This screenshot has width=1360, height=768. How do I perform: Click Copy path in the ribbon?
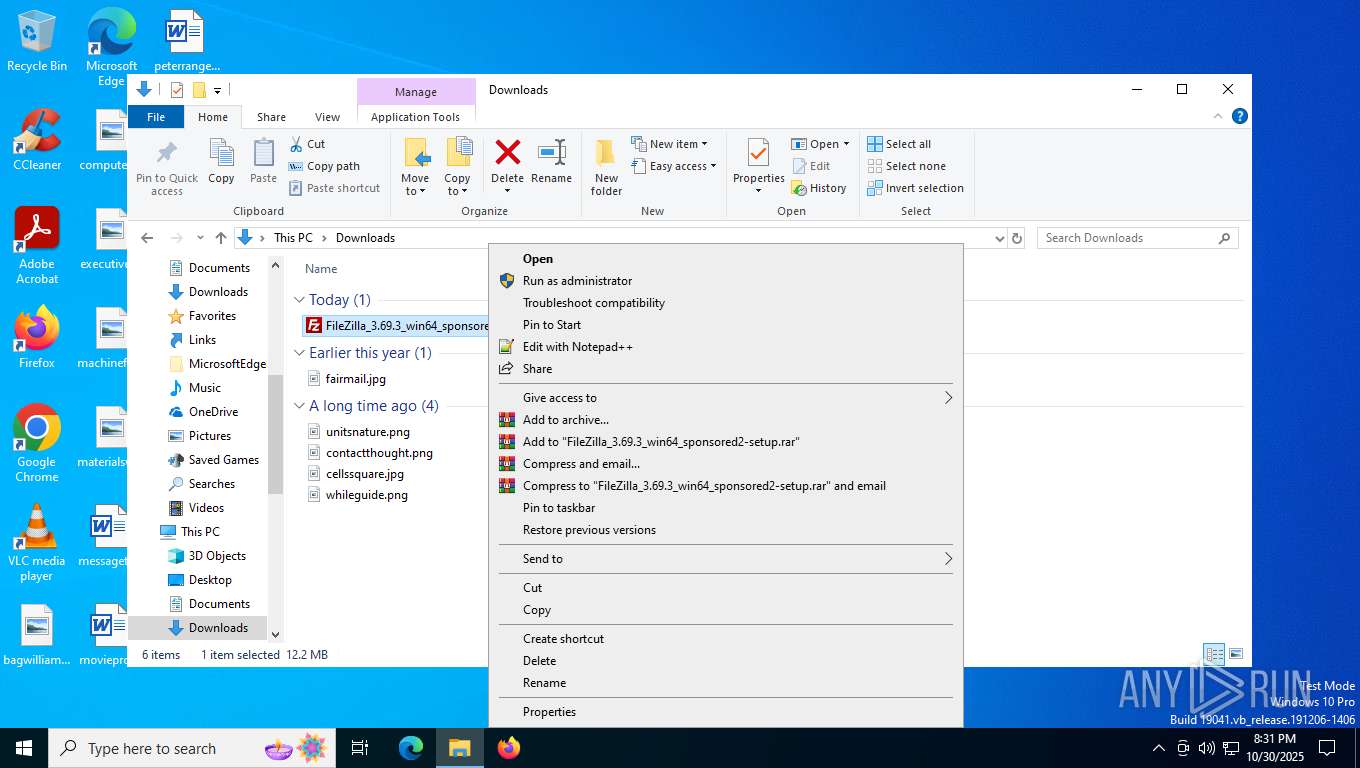pos(324,166)
